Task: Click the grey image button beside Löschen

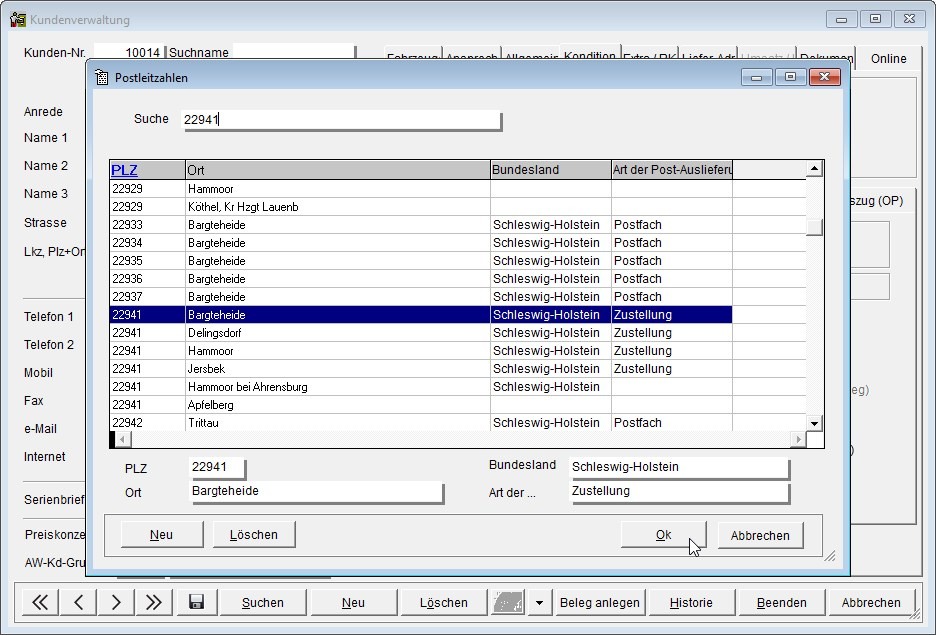Action: coord(508,602)
